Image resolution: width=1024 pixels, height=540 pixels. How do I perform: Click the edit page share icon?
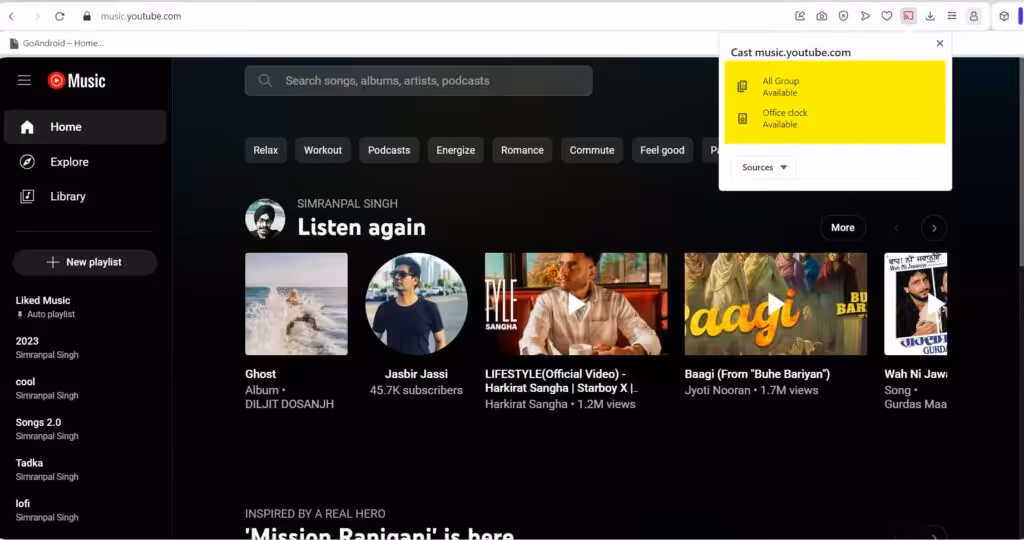(800, 16)
